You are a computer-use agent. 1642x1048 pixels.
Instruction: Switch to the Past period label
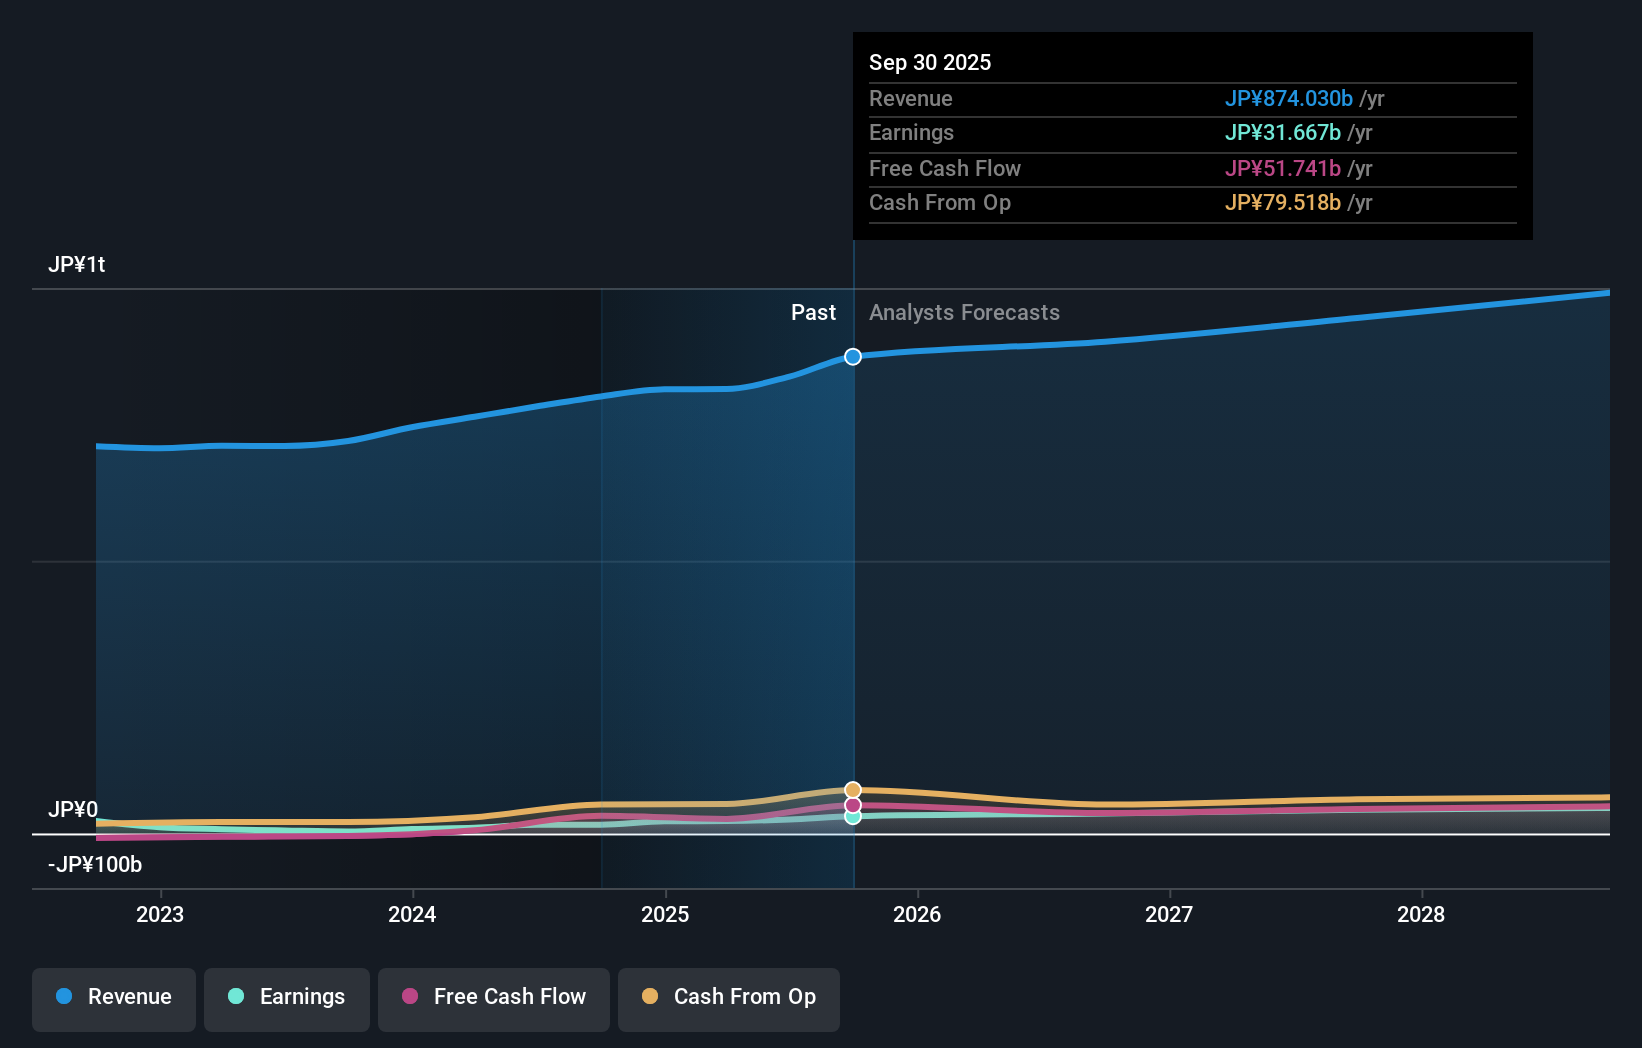813,312
